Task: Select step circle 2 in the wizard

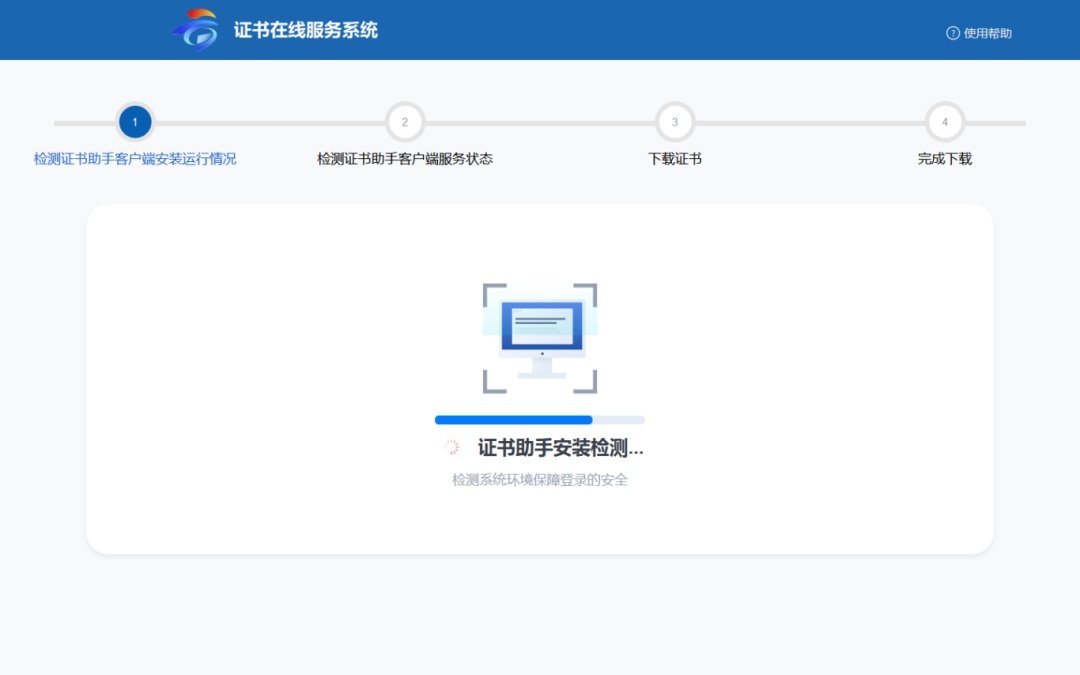Action: [405, 121]
